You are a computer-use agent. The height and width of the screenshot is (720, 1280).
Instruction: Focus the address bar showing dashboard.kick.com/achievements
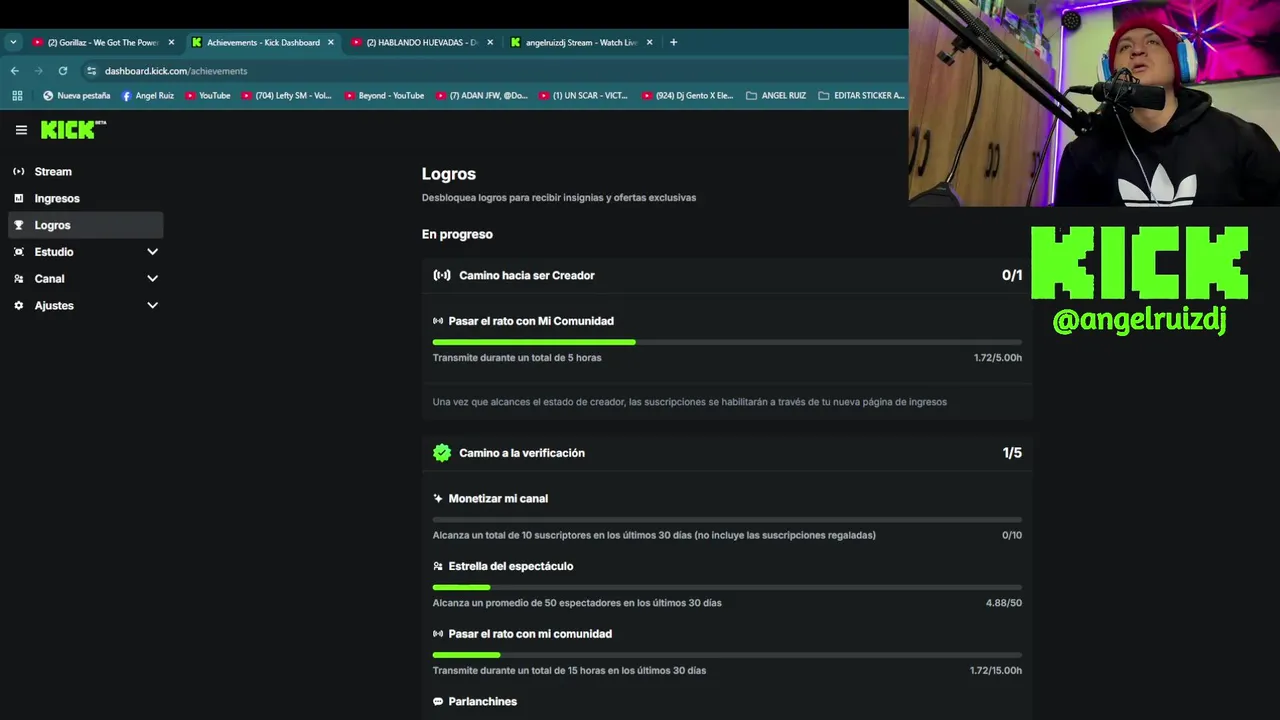point(176,71)
